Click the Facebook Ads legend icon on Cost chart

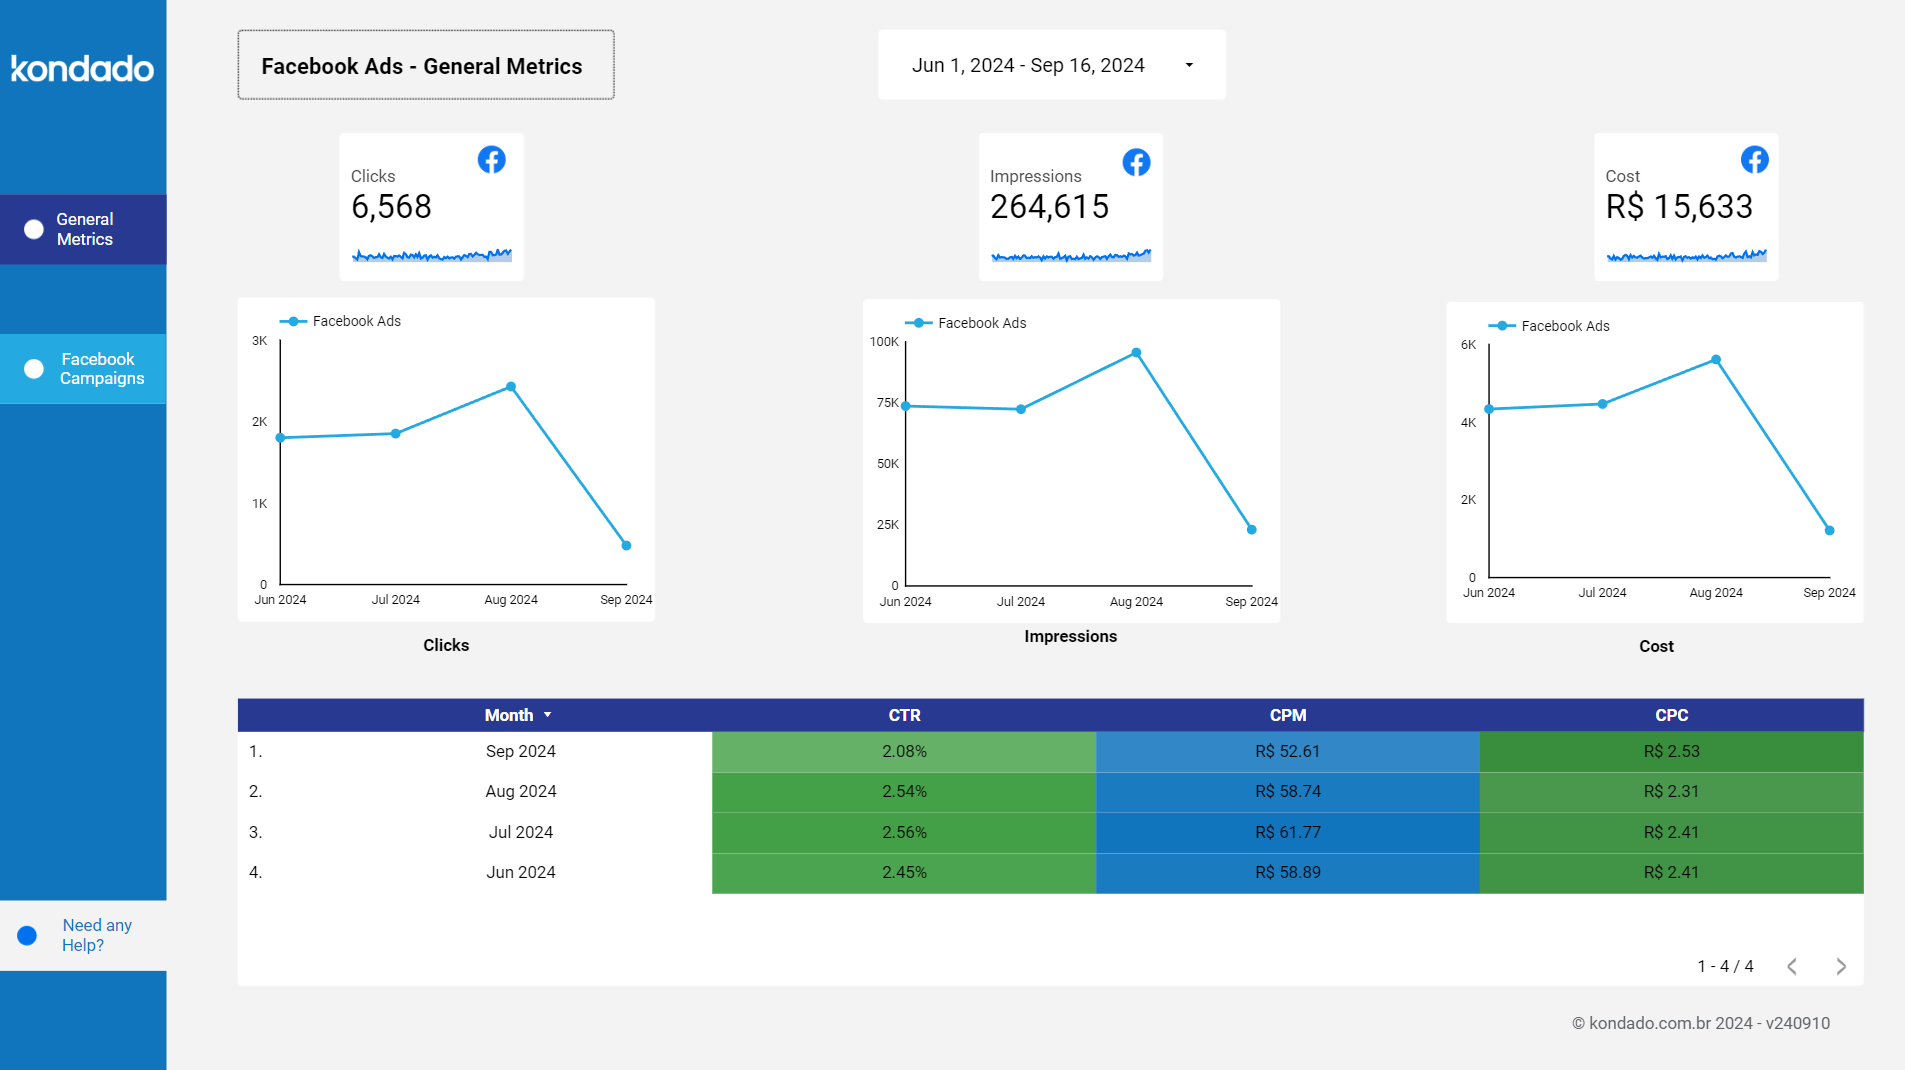coord(1501,326)
